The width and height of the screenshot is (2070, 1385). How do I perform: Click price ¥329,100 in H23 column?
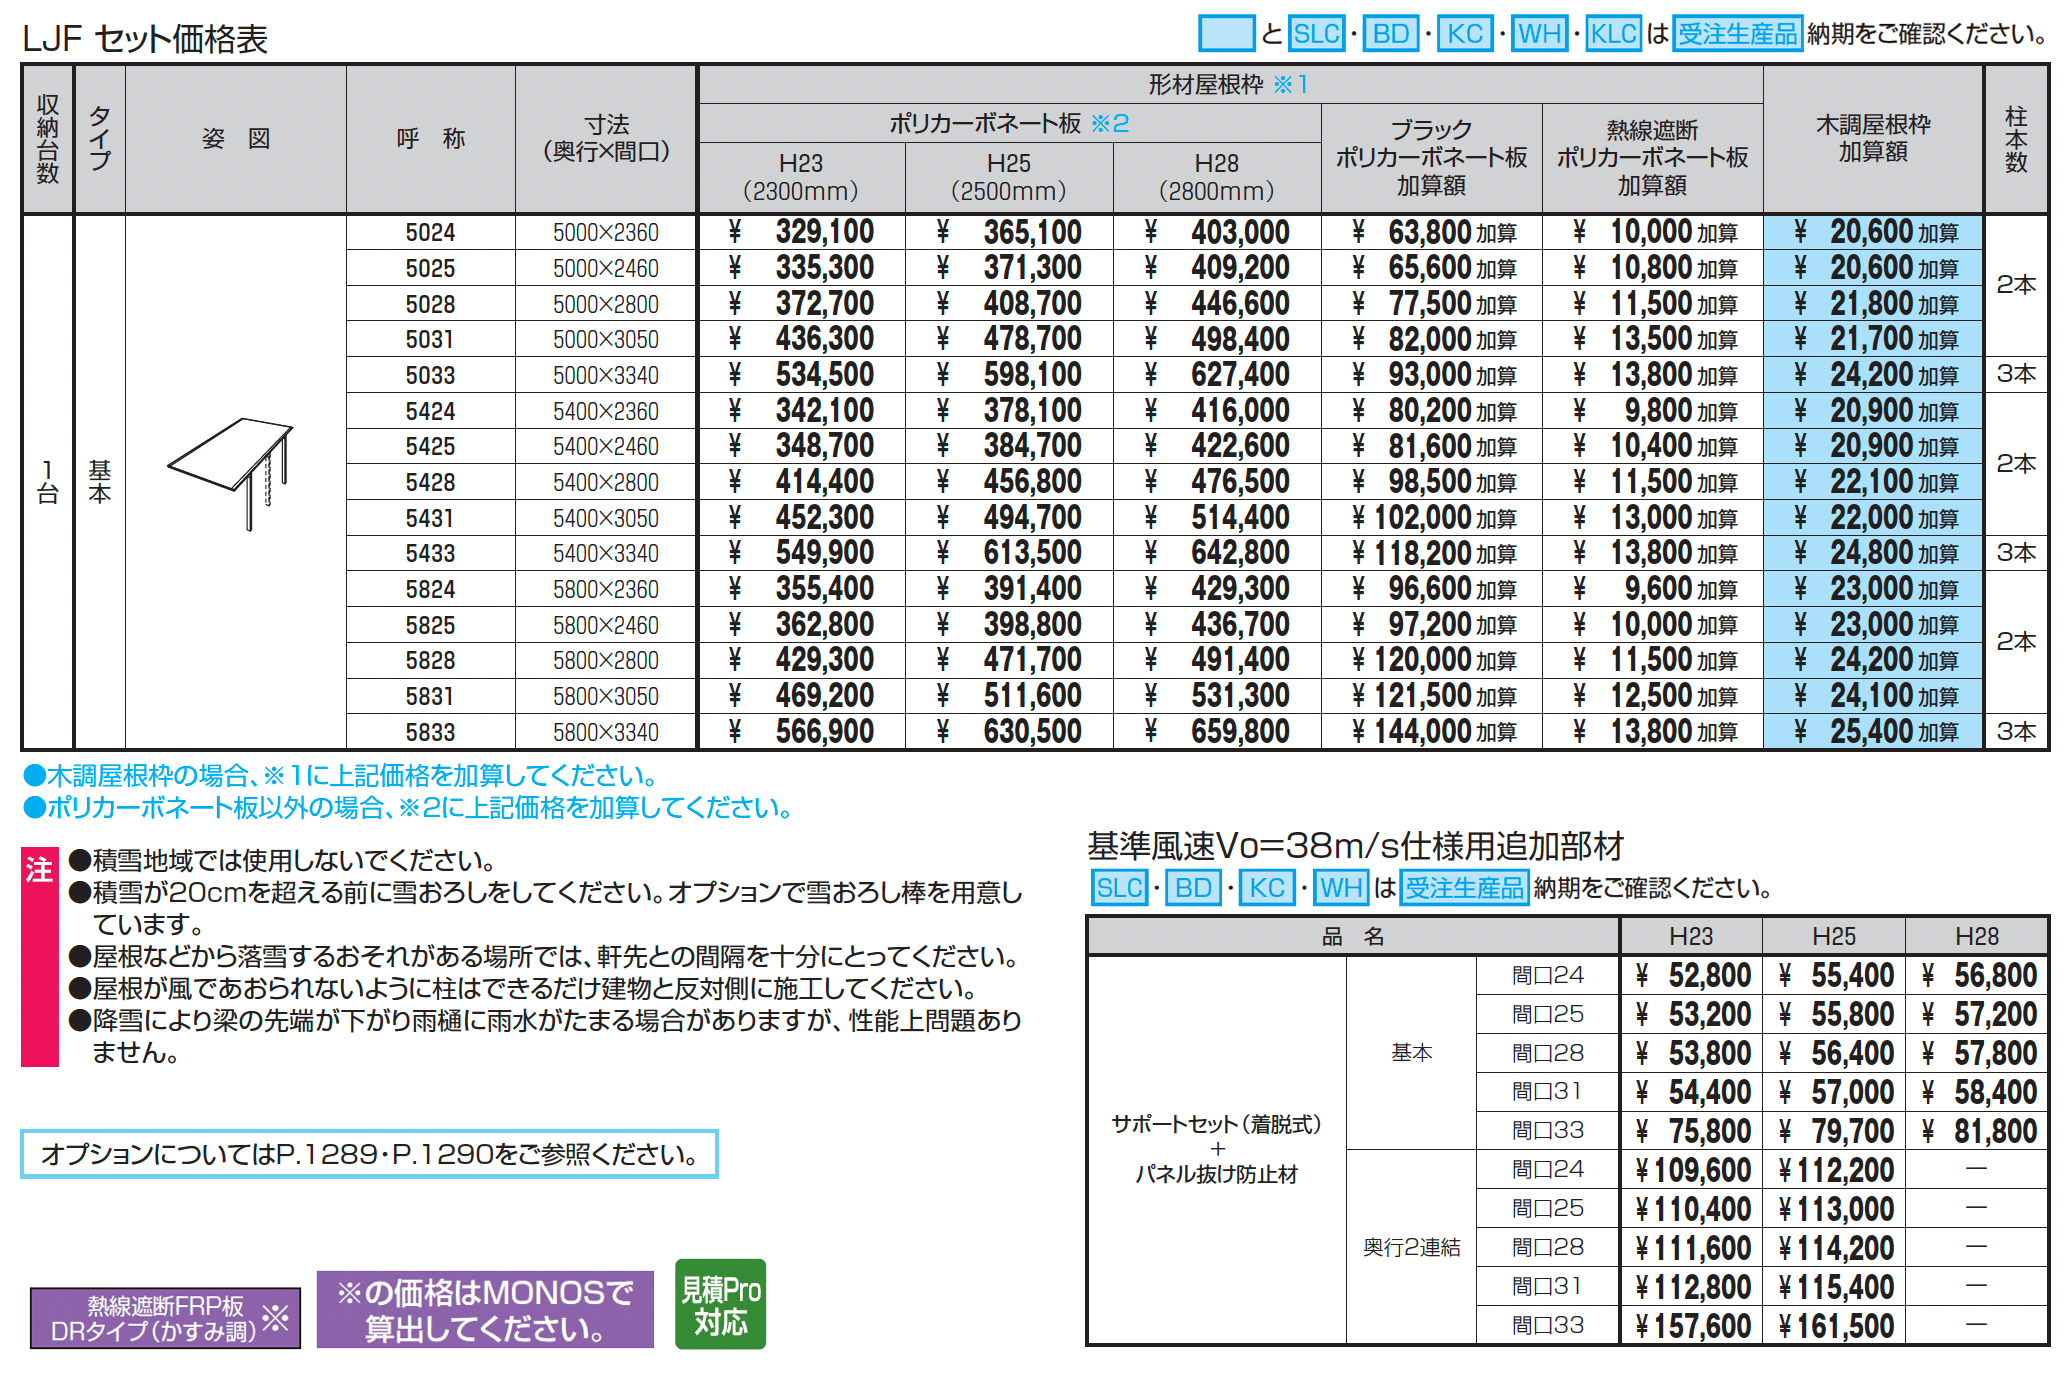[x=801, y=232]
